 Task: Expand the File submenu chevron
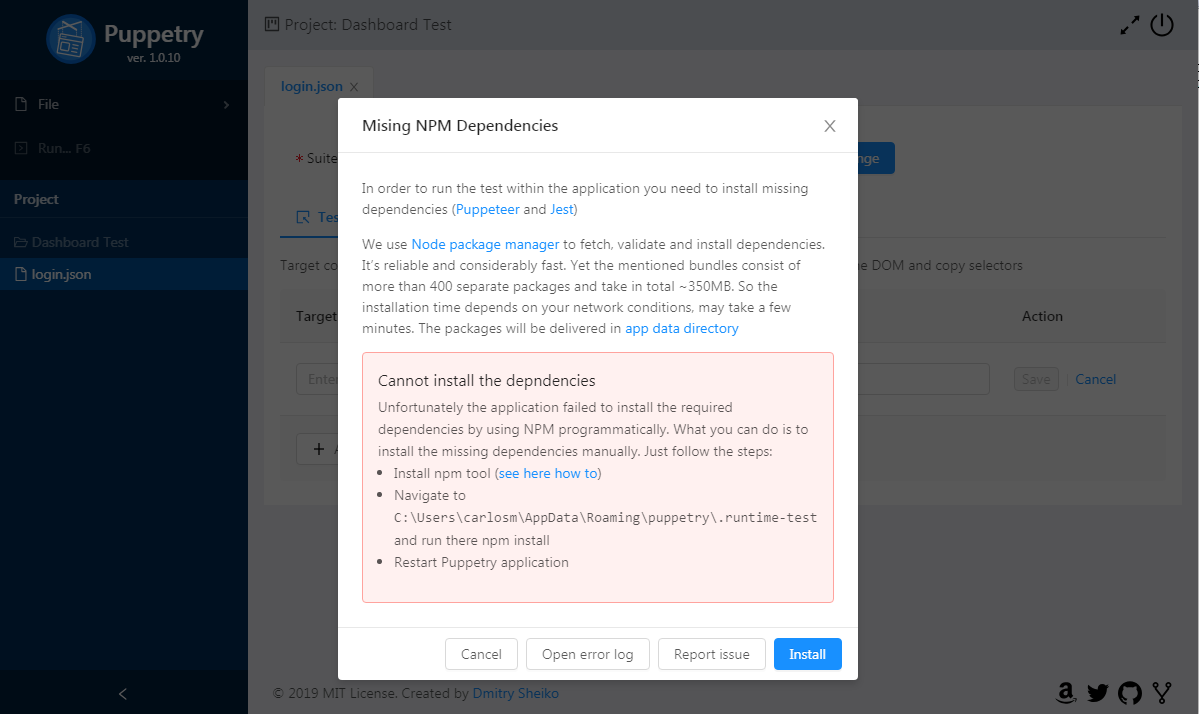coord(226,105)
